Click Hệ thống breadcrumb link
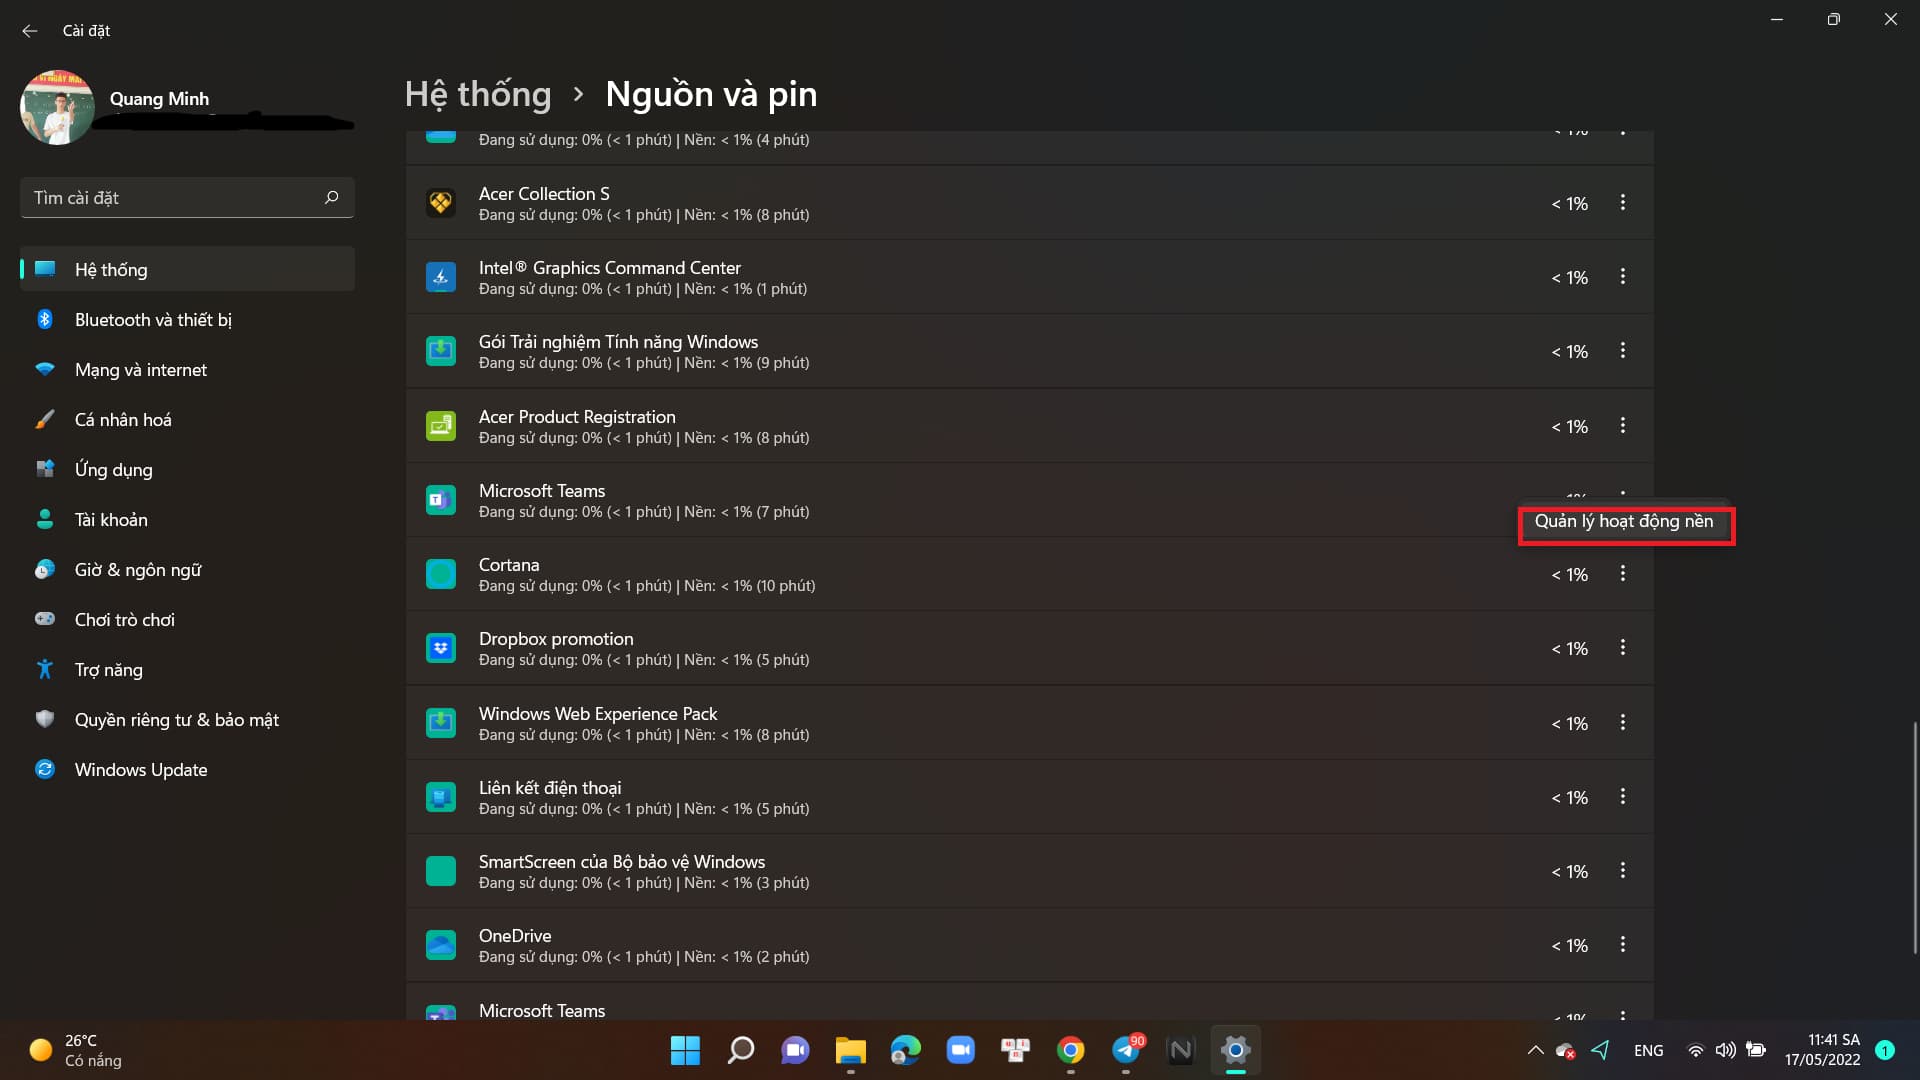Screen dimensions: 1920x1080 [478, 94]
